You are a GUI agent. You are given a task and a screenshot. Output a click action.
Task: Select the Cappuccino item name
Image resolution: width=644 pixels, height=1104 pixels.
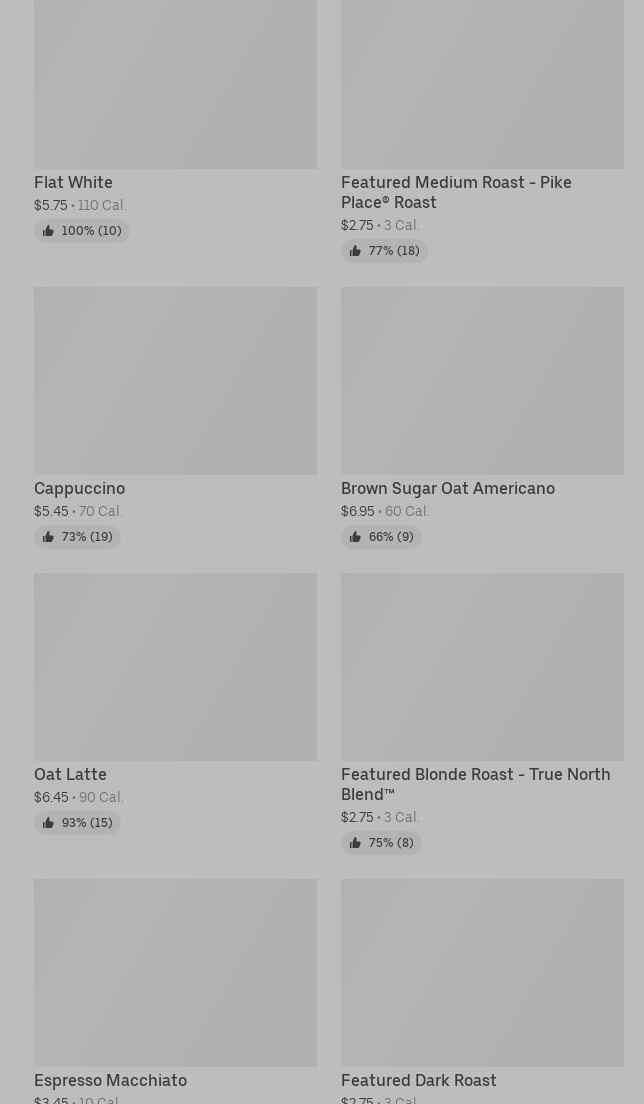[x=79, y=489]
